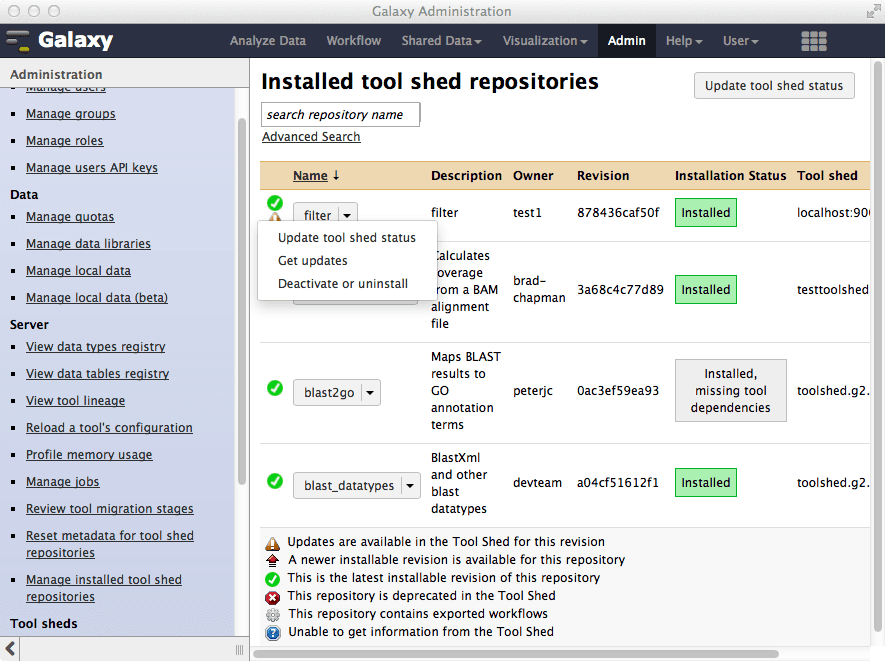
Task: Open the Advanced Search link
Action: [311, 137]
